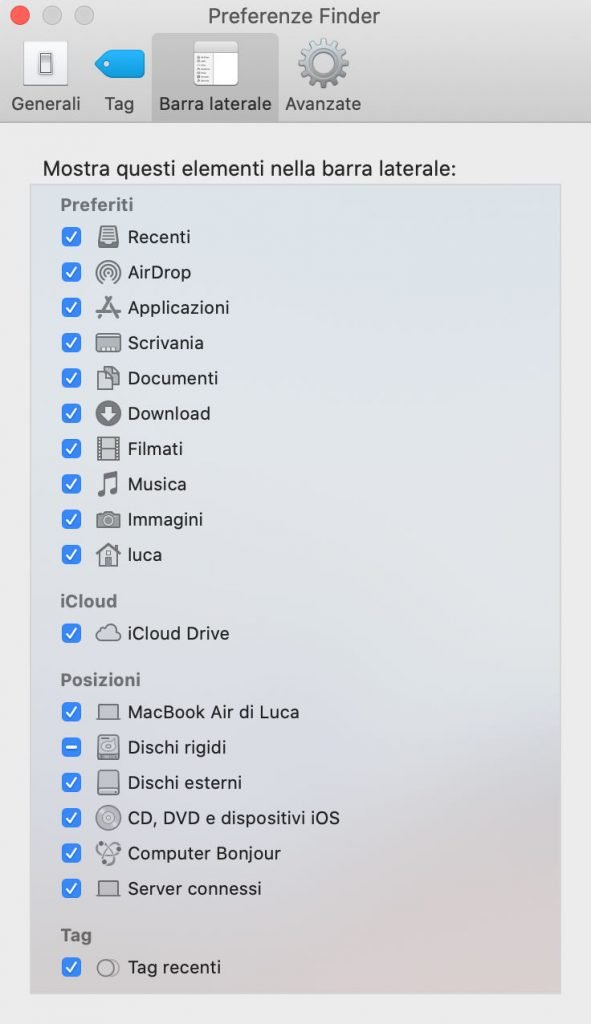Viewport: 591px width, 1024px height.
Task: Open the Avanzate gear tab
Action: pos(323,77)
